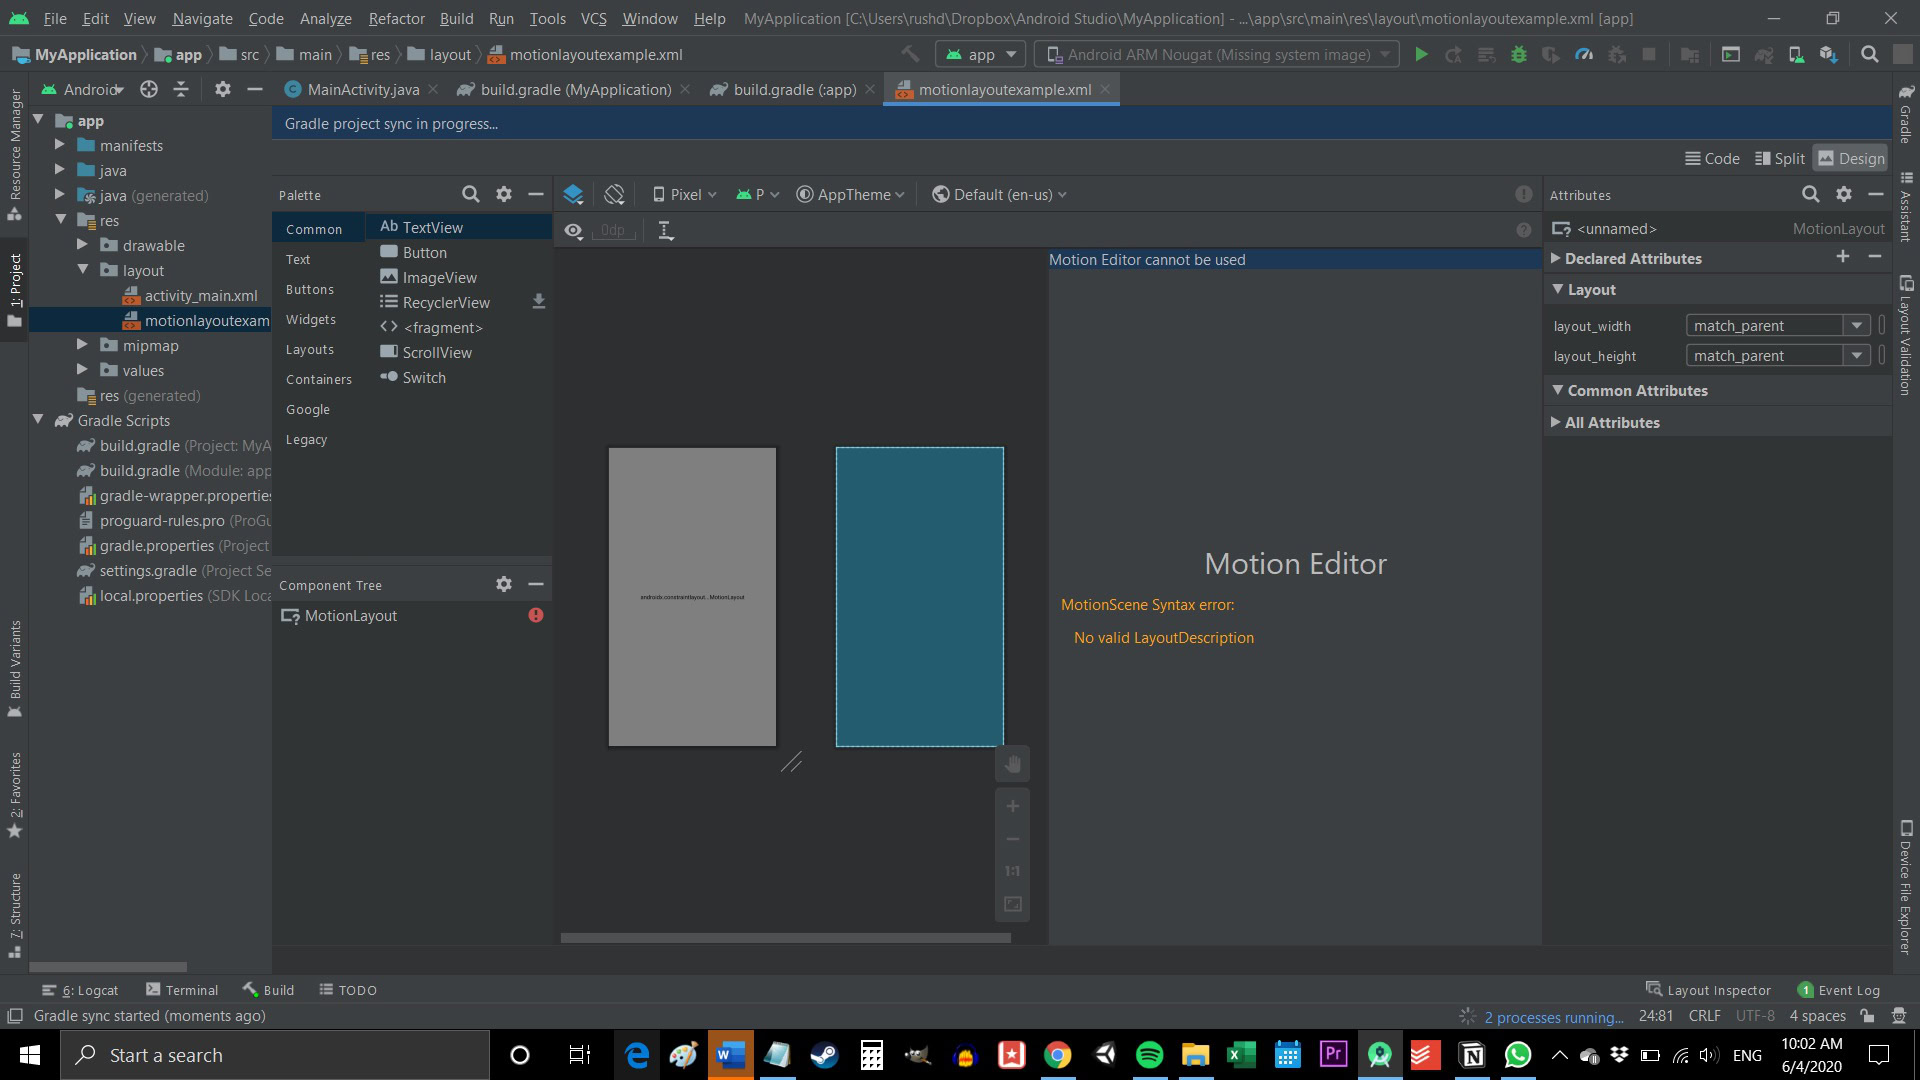The image size is (1920, 1080).
Task: Switch to the Code view tab
Action: (x=1710, y=158)
